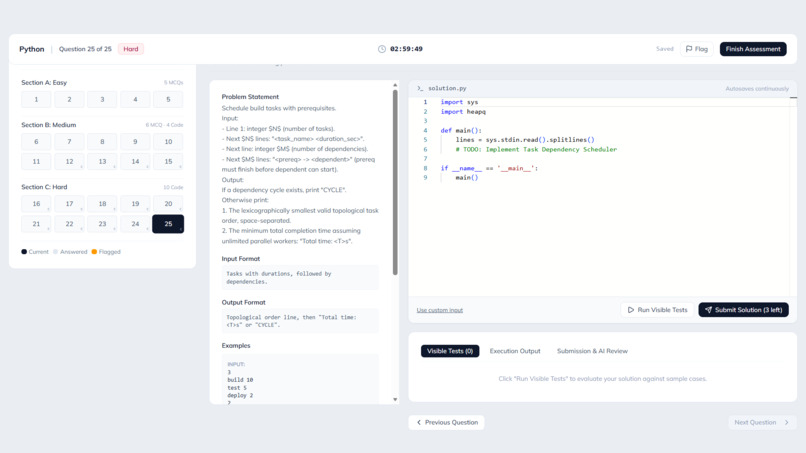The width and height of the screenshot is (806, 453).
Task: Run the visible tests
Action: [657, 310]
